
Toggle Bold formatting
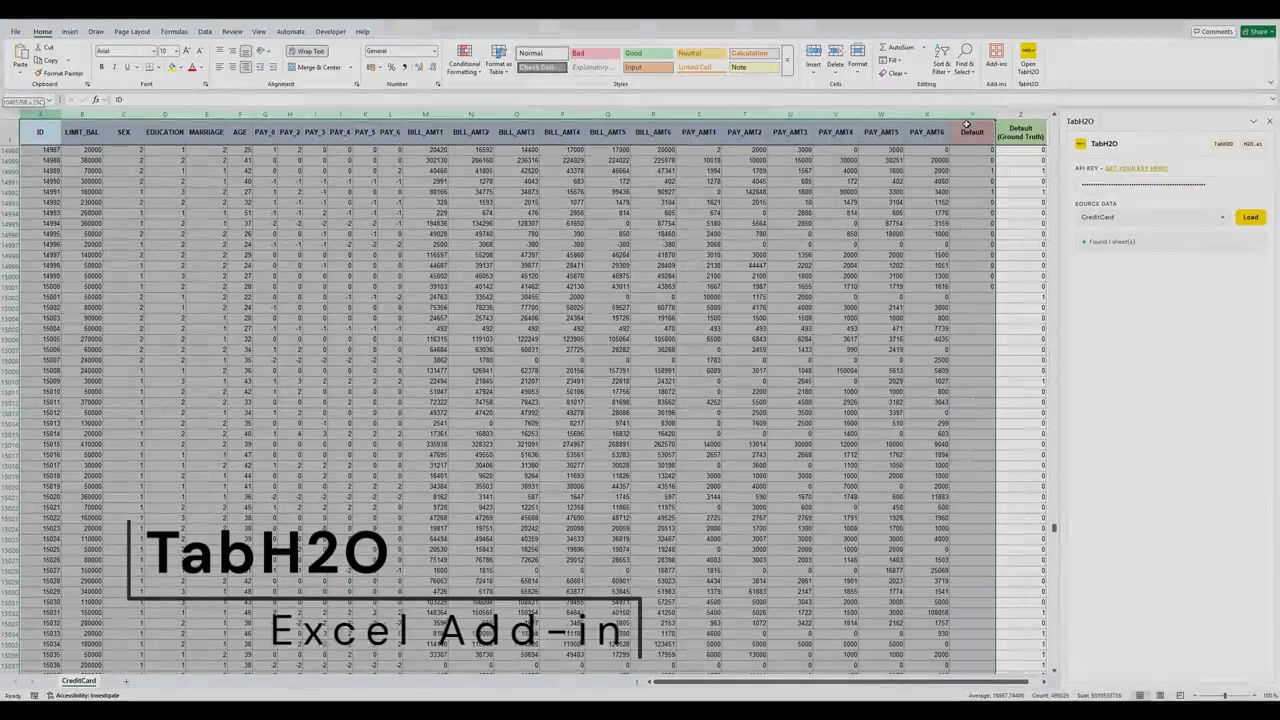pos(101,67)
